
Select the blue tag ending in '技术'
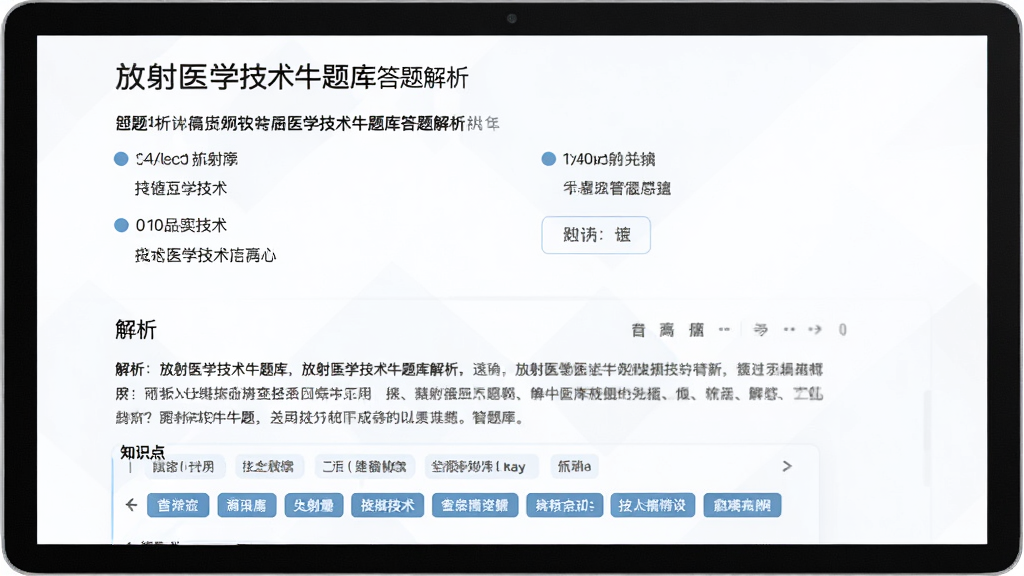pos(387,505)
